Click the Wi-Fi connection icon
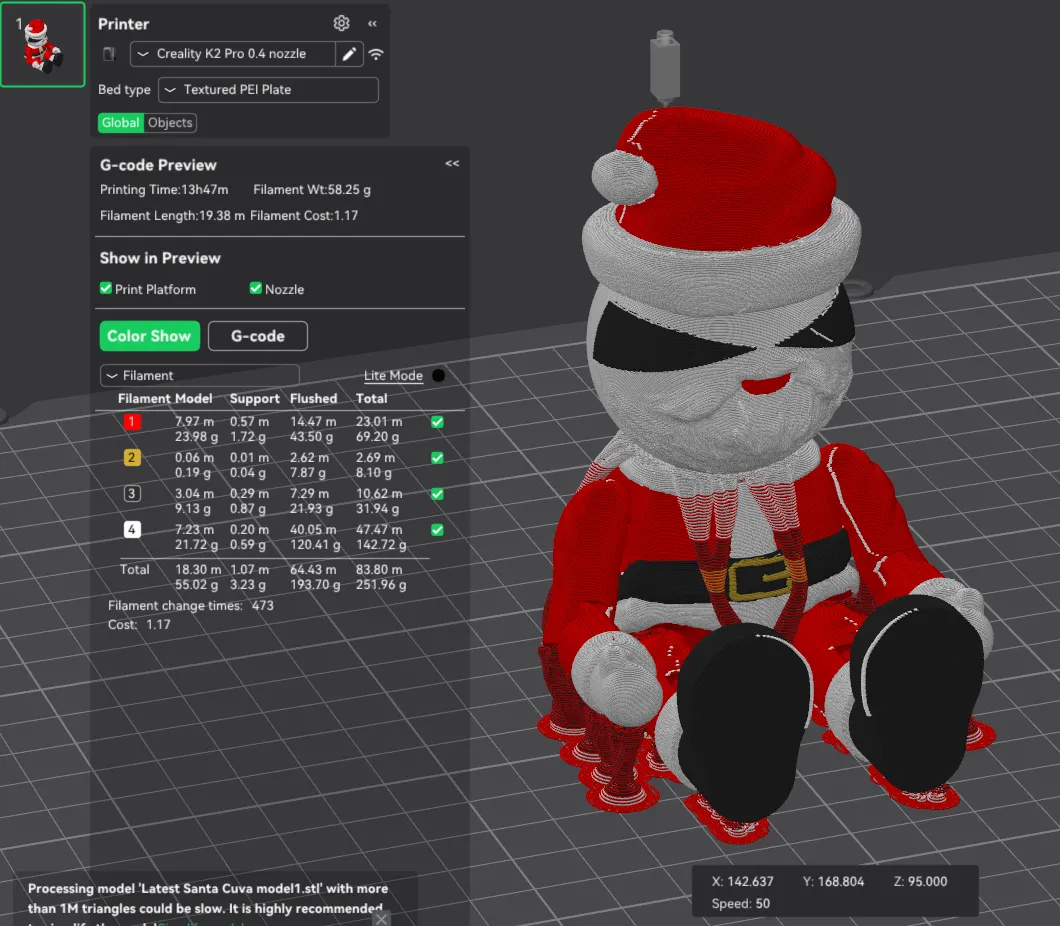The height and width of the screenshot is (926, 1060). 376,54
